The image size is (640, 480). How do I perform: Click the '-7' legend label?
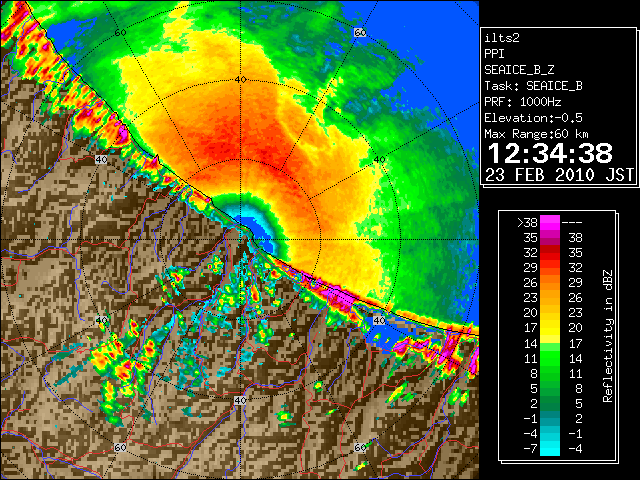[530, 449]
